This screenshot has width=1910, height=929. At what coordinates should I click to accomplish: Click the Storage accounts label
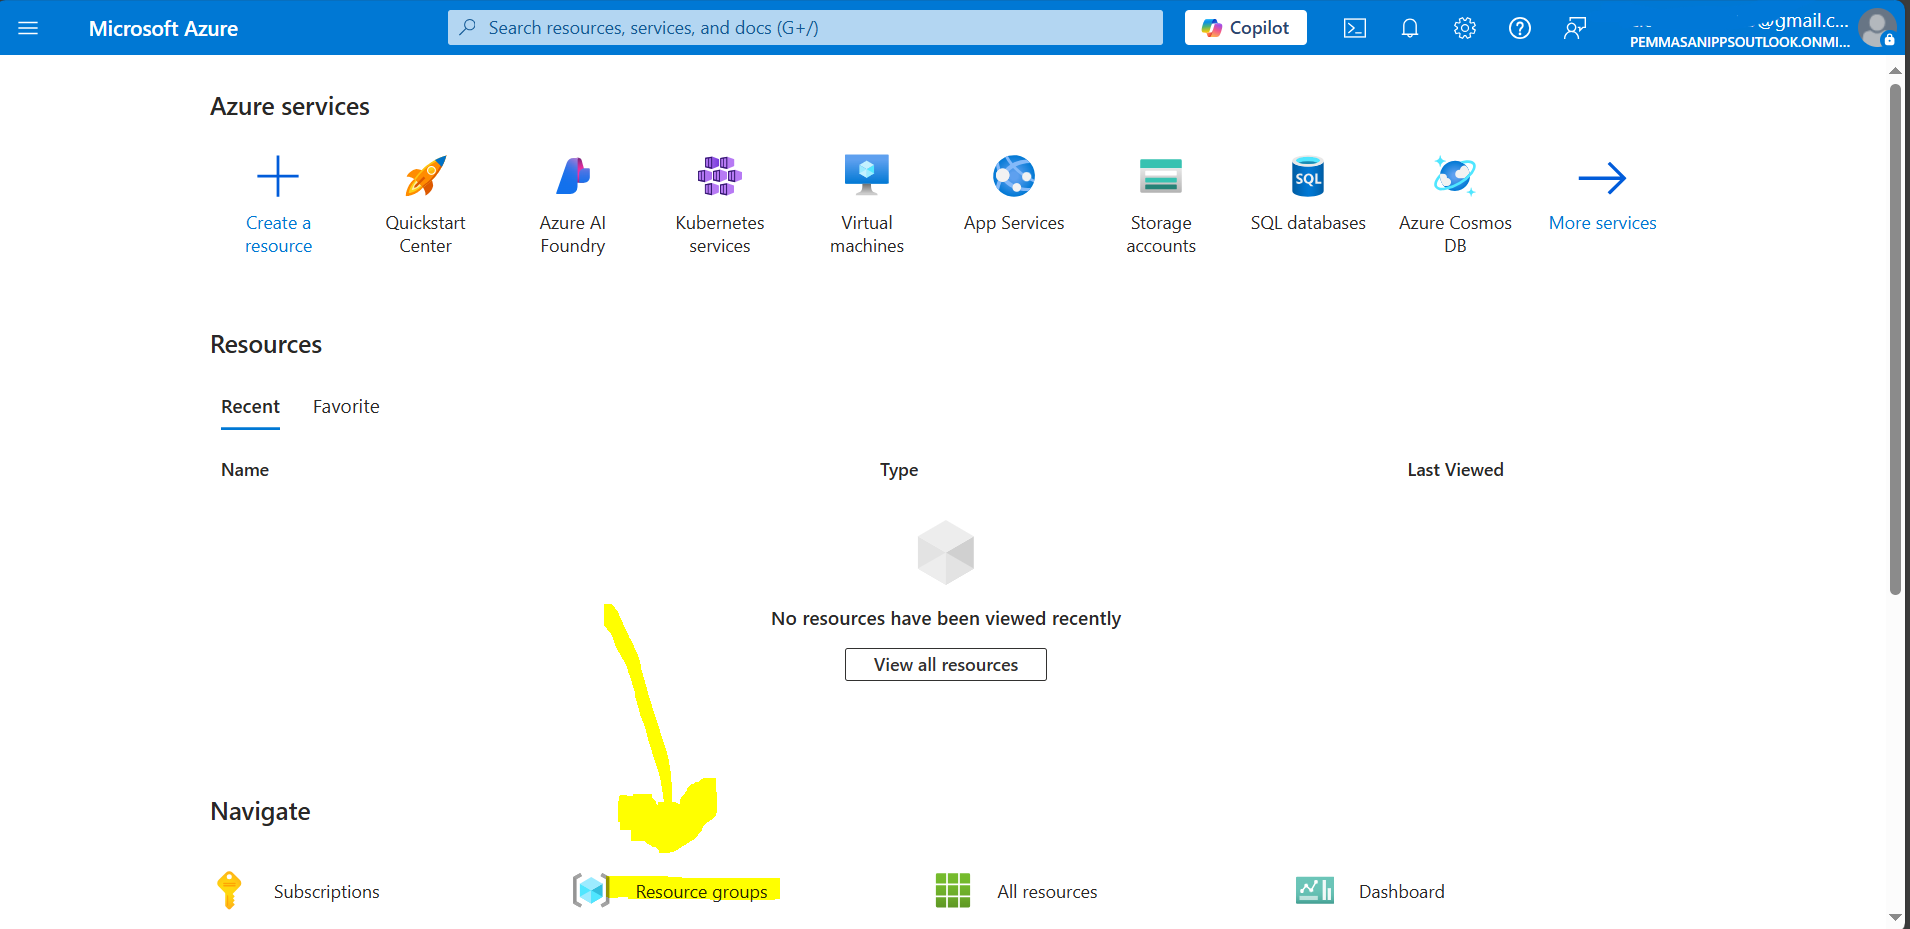(1161, 234)
